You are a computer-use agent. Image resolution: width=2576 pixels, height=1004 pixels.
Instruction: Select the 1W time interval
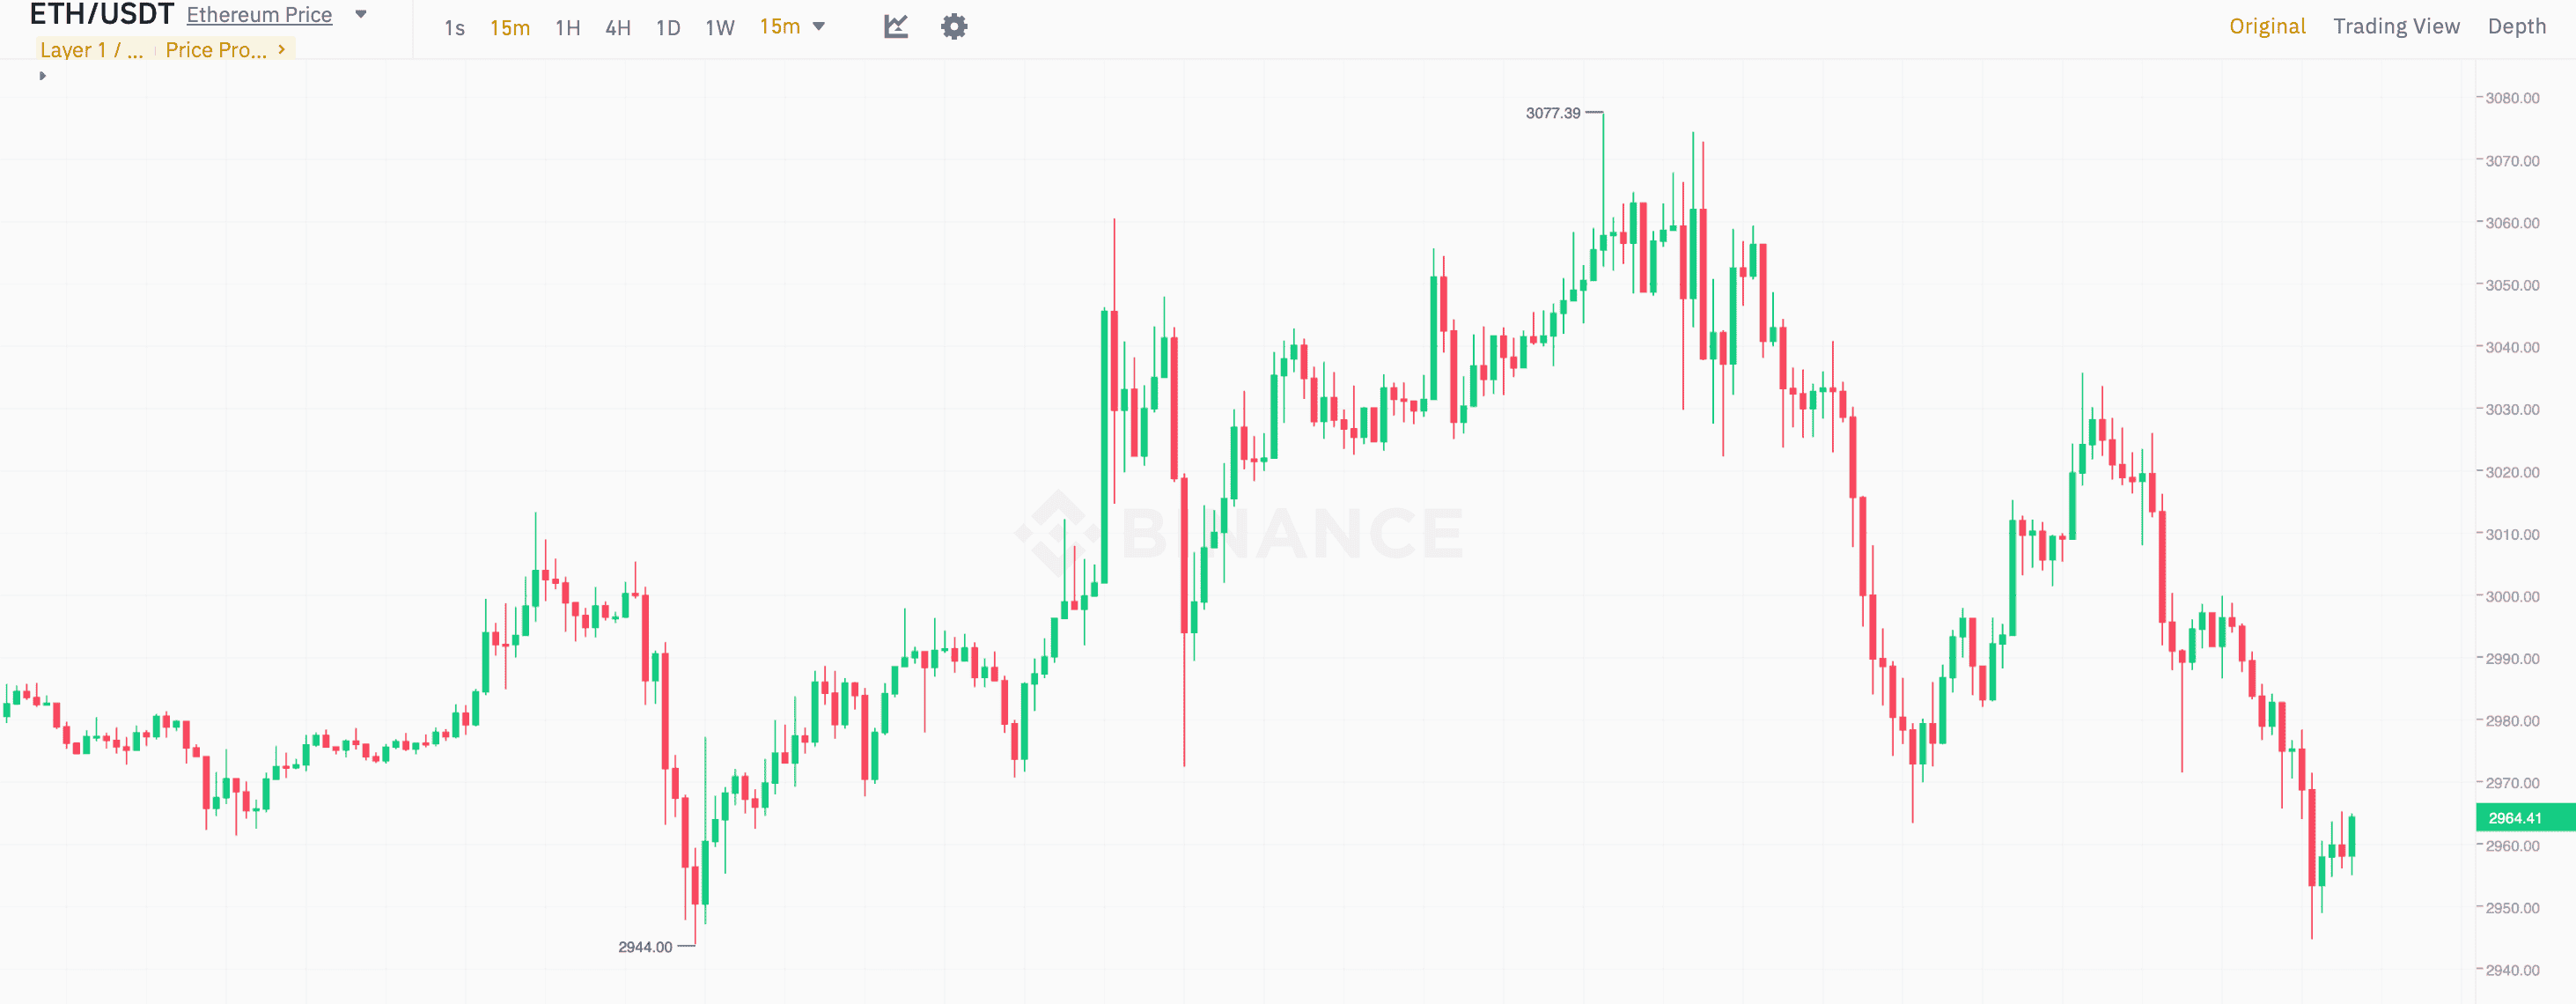pyautogui.click(x=719, y=28)
